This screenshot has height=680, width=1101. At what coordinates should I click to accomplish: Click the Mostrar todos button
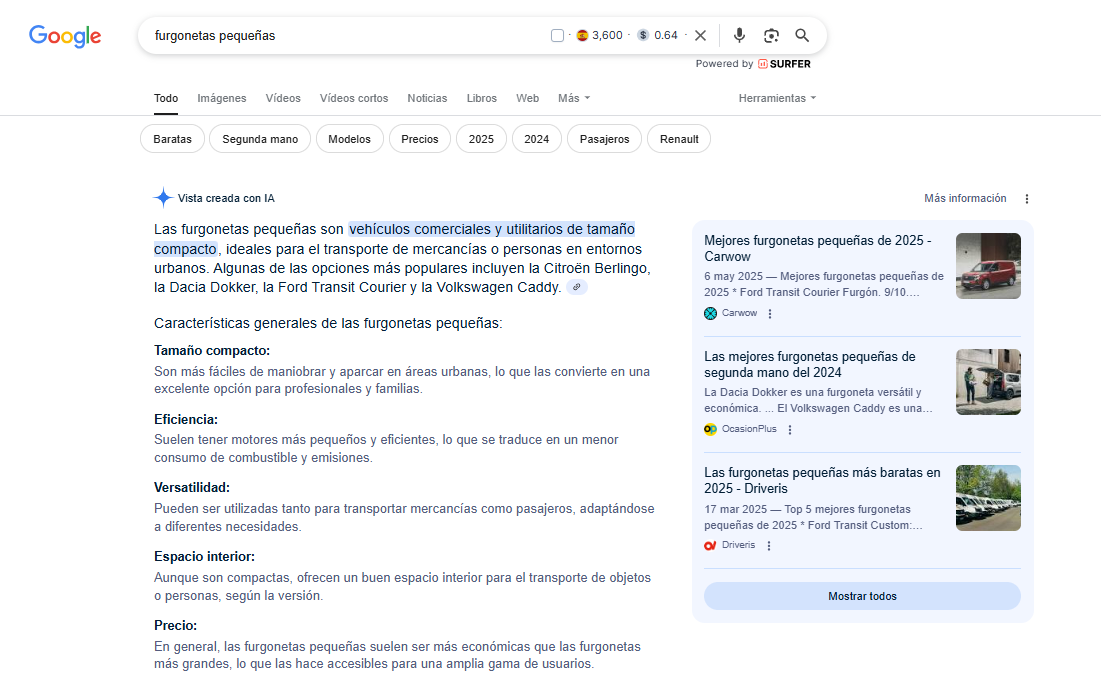862,596
